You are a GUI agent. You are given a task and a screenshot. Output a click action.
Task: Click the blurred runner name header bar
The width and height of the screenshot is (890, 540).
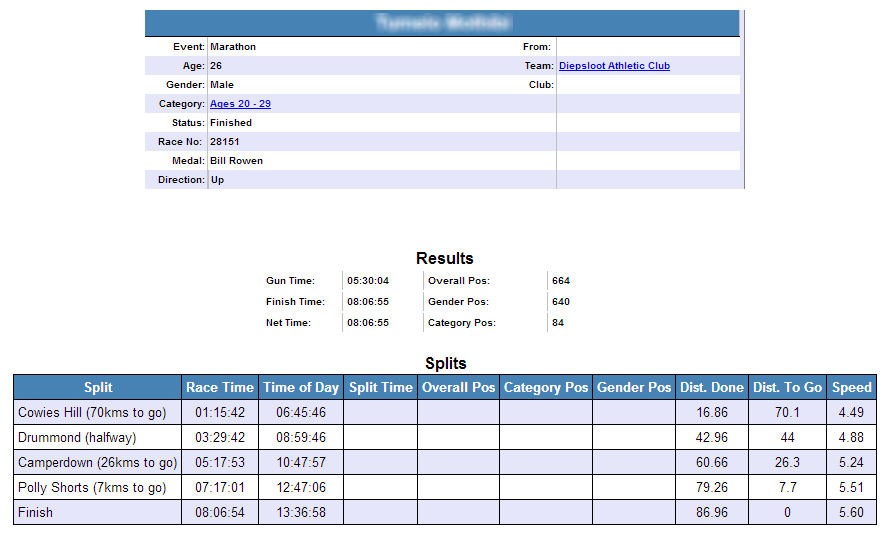click(442, 23)
